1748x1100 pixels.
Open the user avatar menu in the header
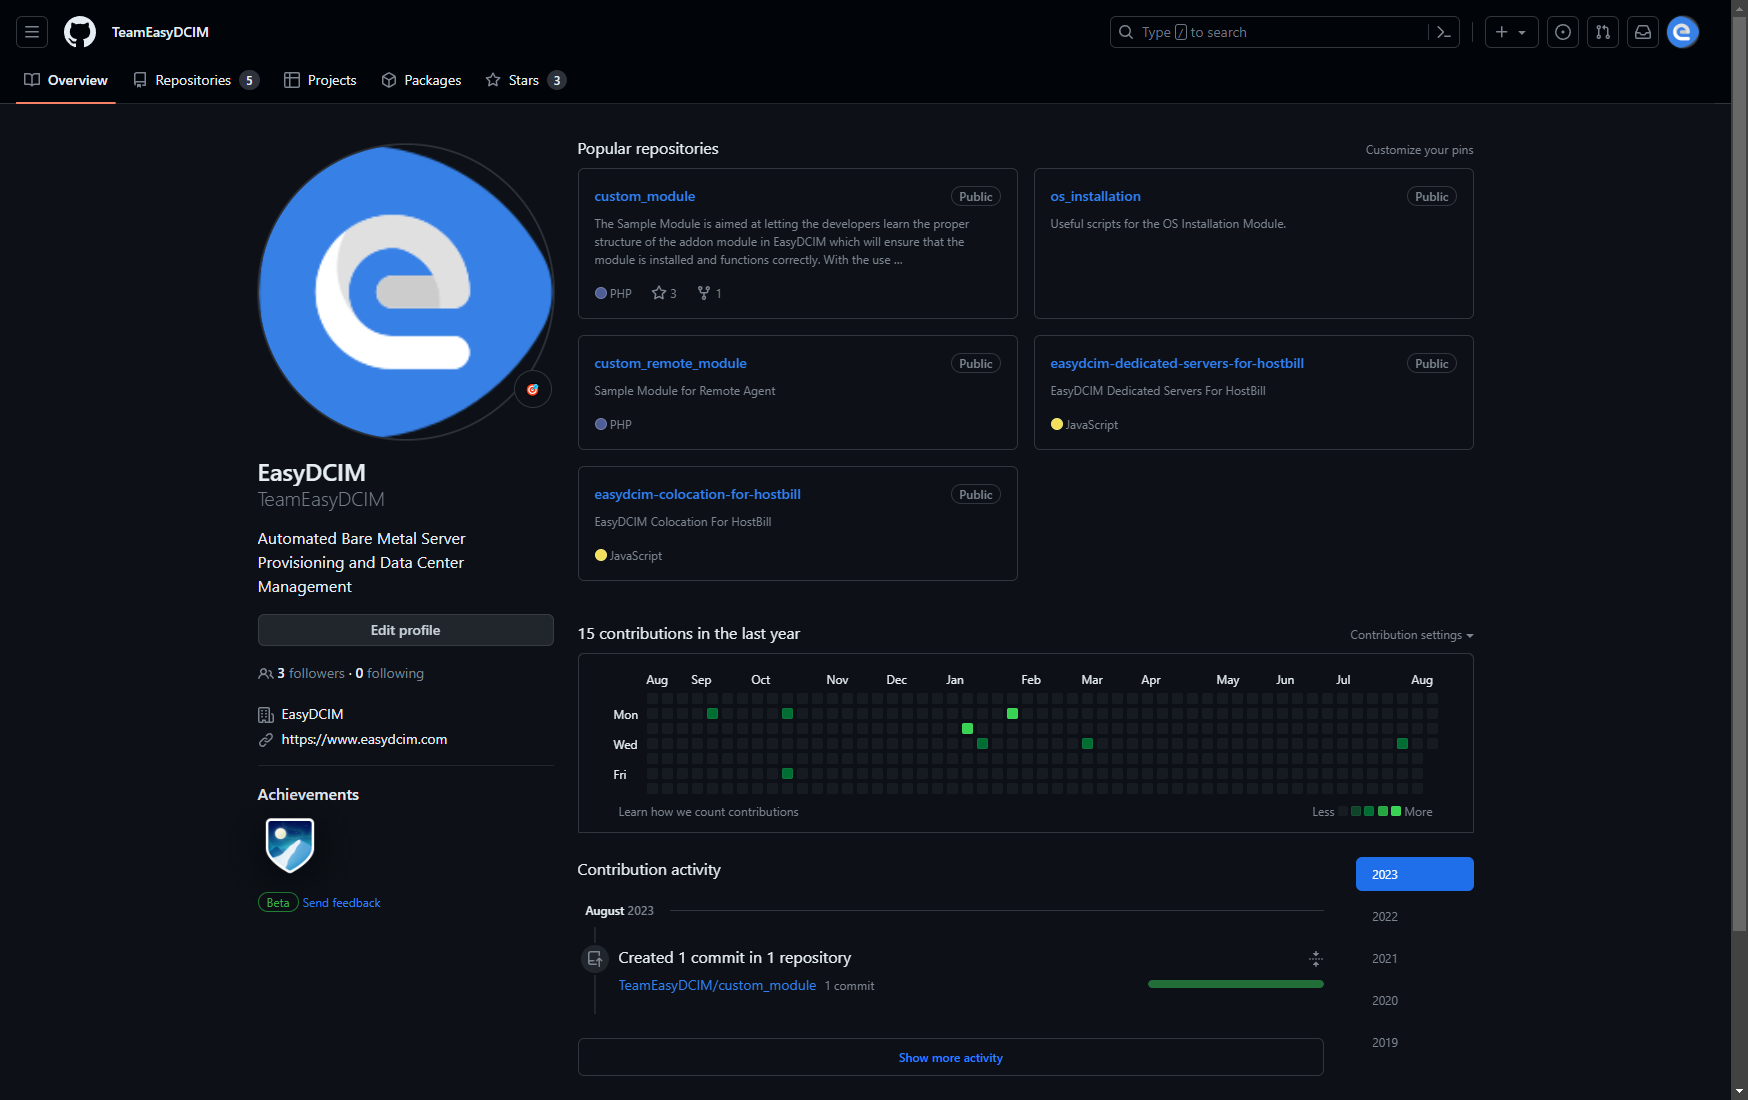coord(1683,32)
